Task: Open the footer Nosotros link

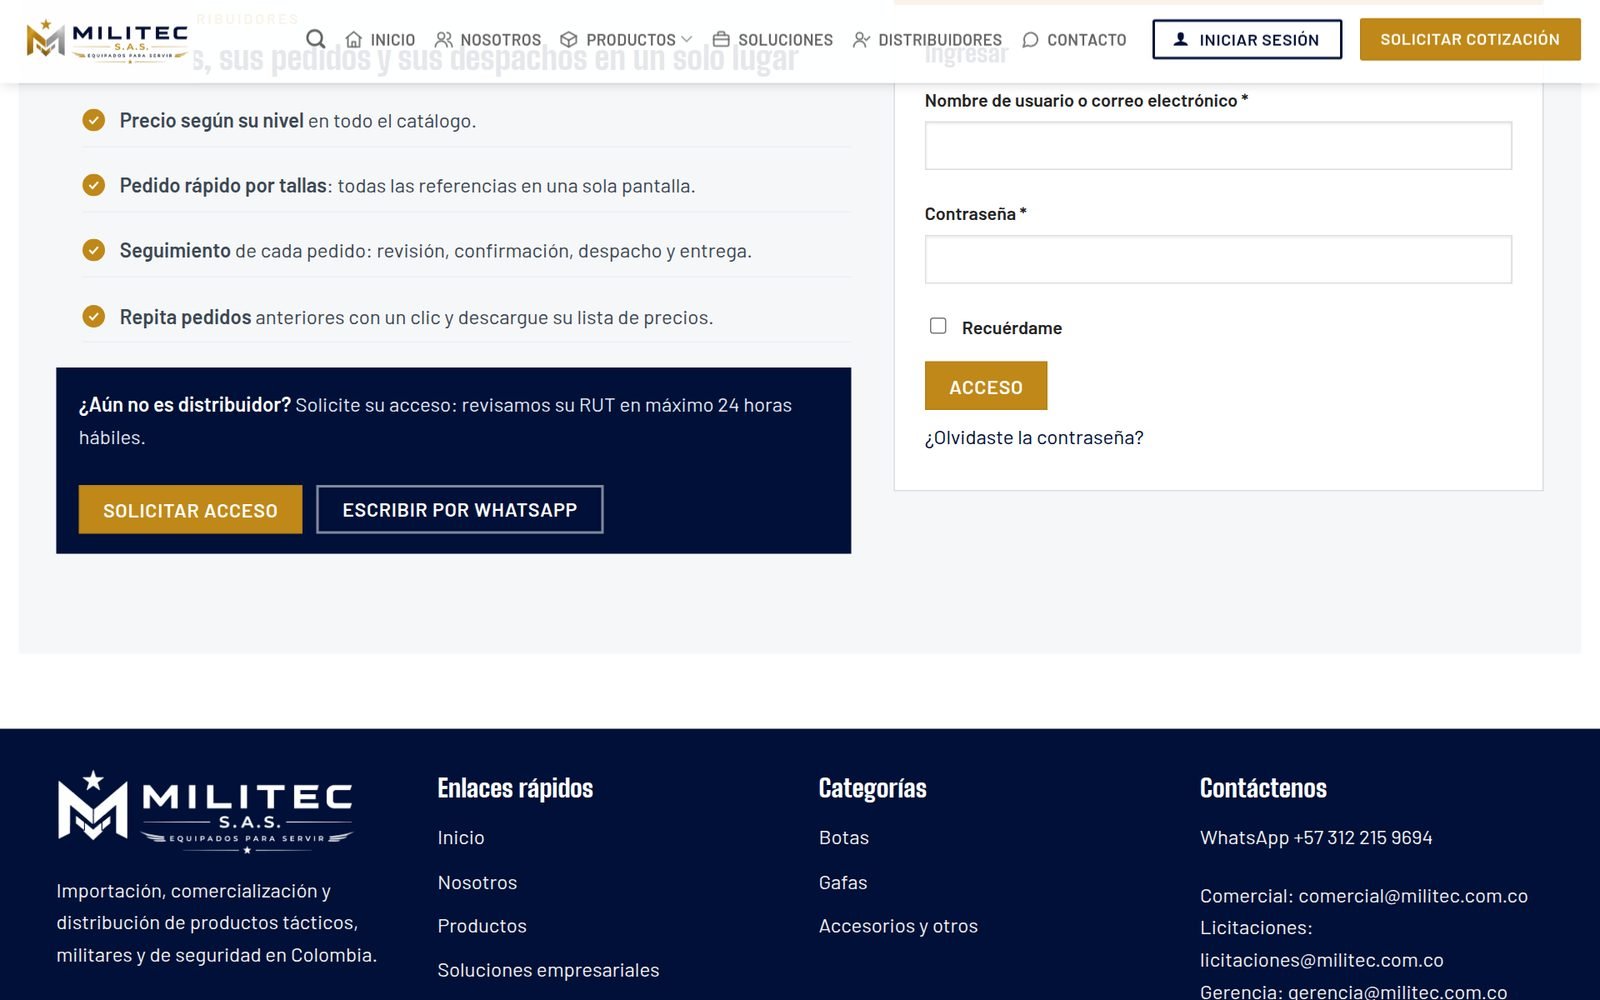Action: pyautogui.click(x=477, y=883)
